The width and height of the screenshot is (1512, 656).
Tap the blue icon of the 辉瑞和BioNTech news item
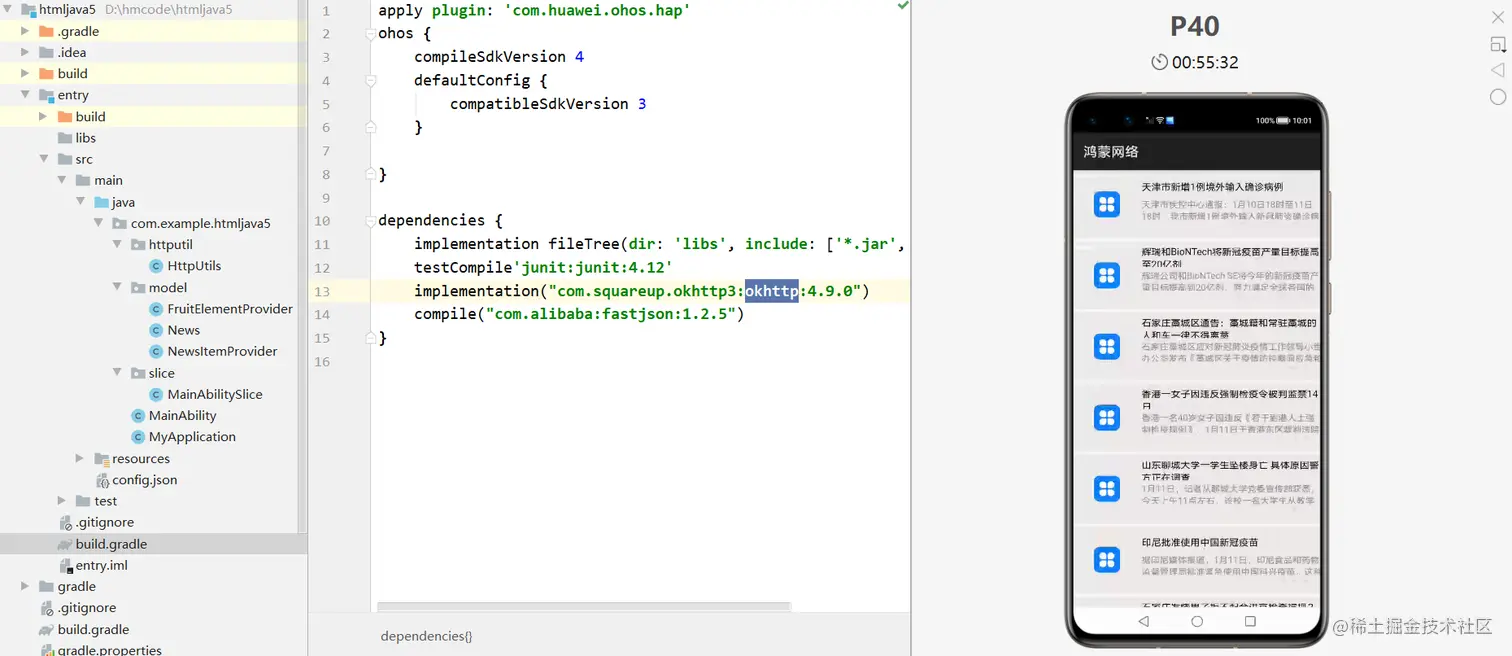[1107, 276]
